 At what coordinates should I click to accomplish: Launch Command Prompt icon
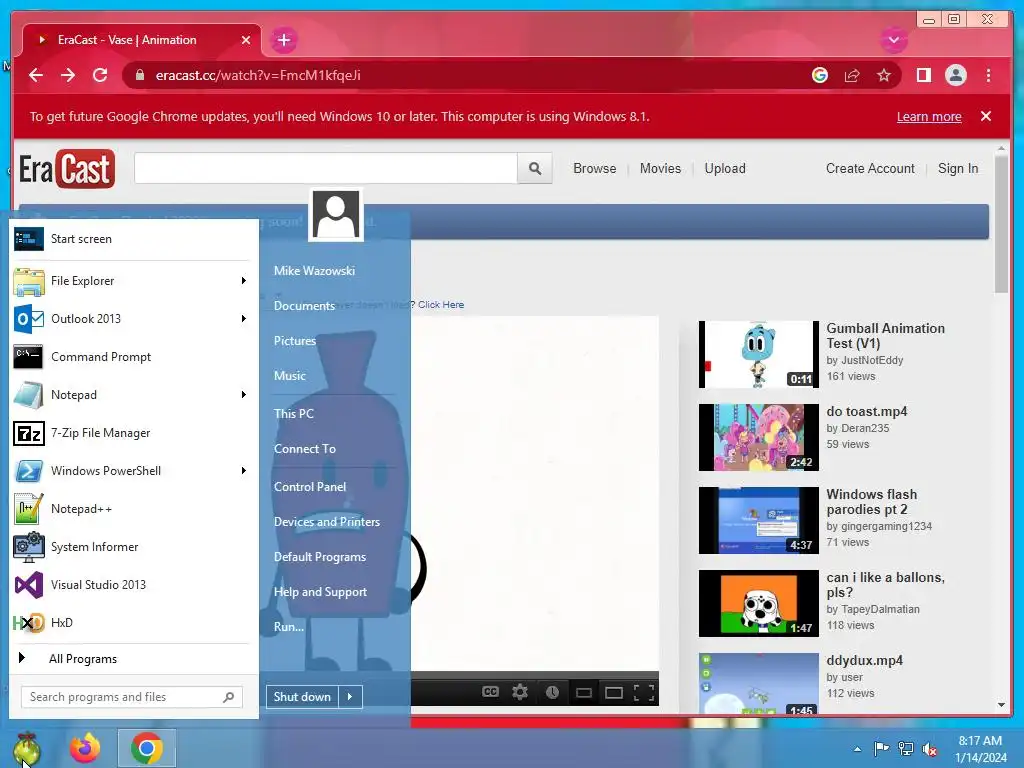coord(29,357)
